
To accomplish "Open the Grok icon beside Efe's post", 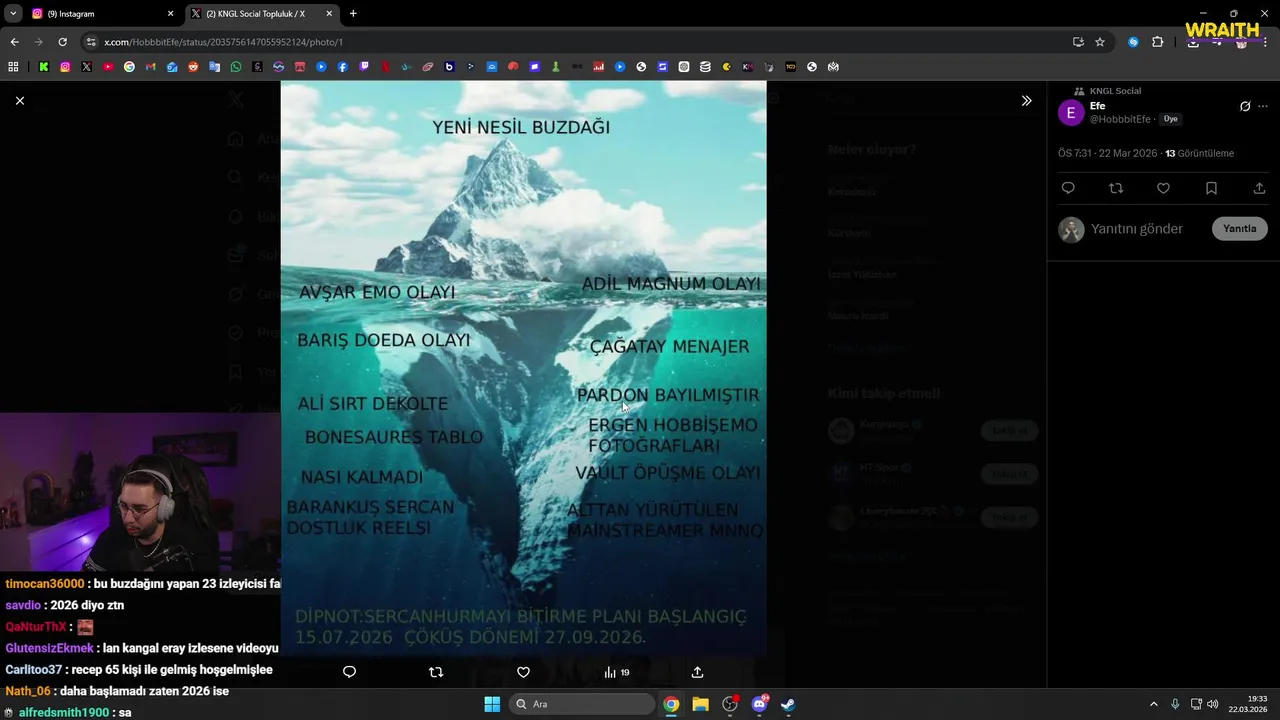I will pos(1245,106).
